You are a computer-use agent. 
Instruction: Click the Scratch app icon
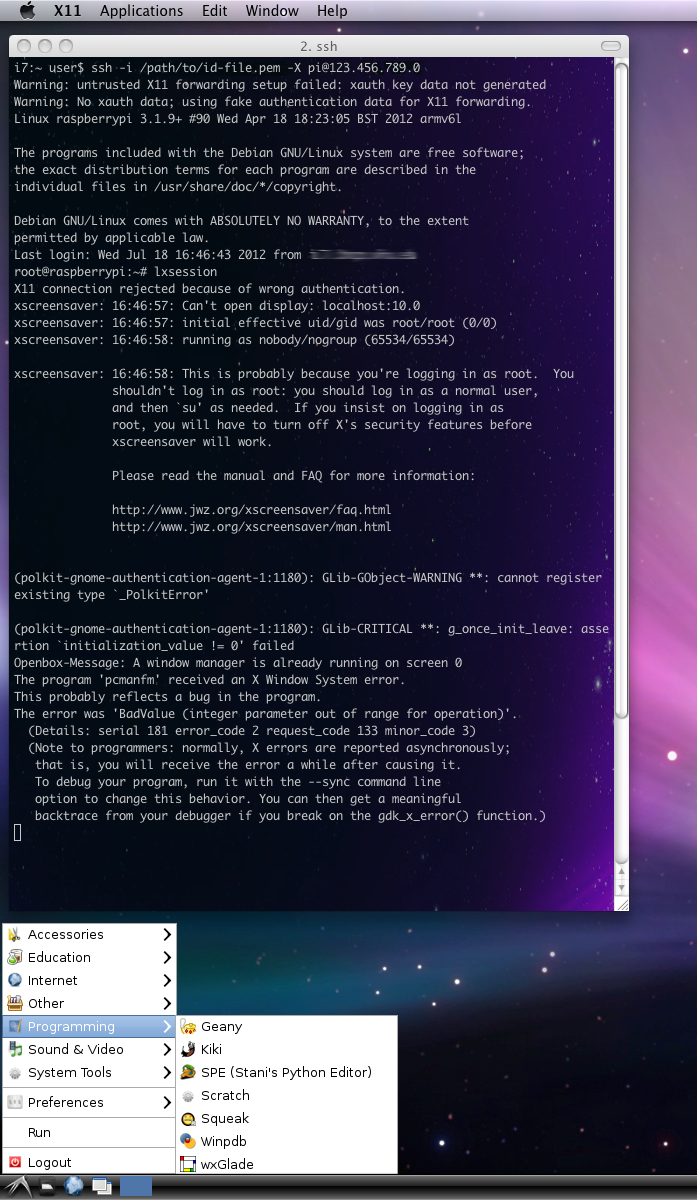187,1095
